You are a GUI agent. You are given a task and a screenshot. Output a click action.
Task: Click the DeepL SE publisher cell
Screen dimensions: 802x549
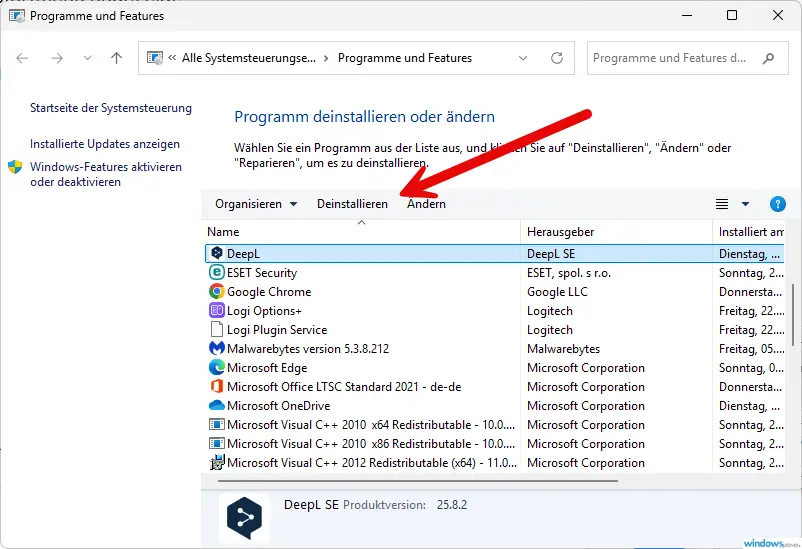point(551,254)
